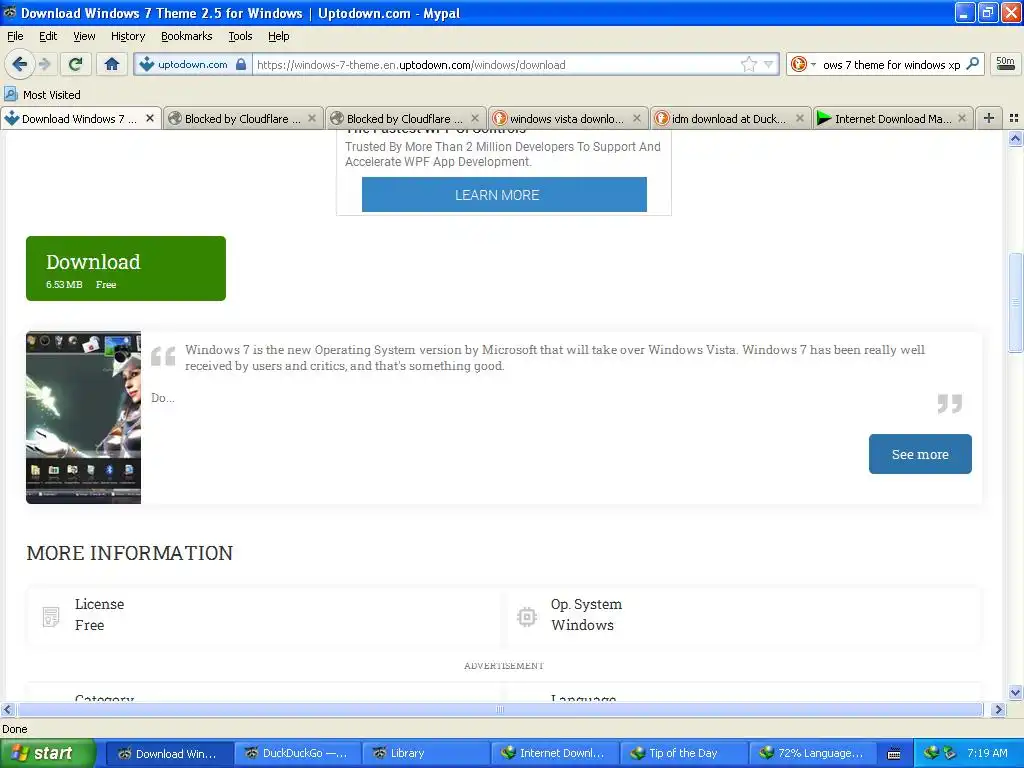The width and height of the screenshot is (1024, 768).
Task: Click the vertical scrollbar up arrow
Action: [1015, 138]
